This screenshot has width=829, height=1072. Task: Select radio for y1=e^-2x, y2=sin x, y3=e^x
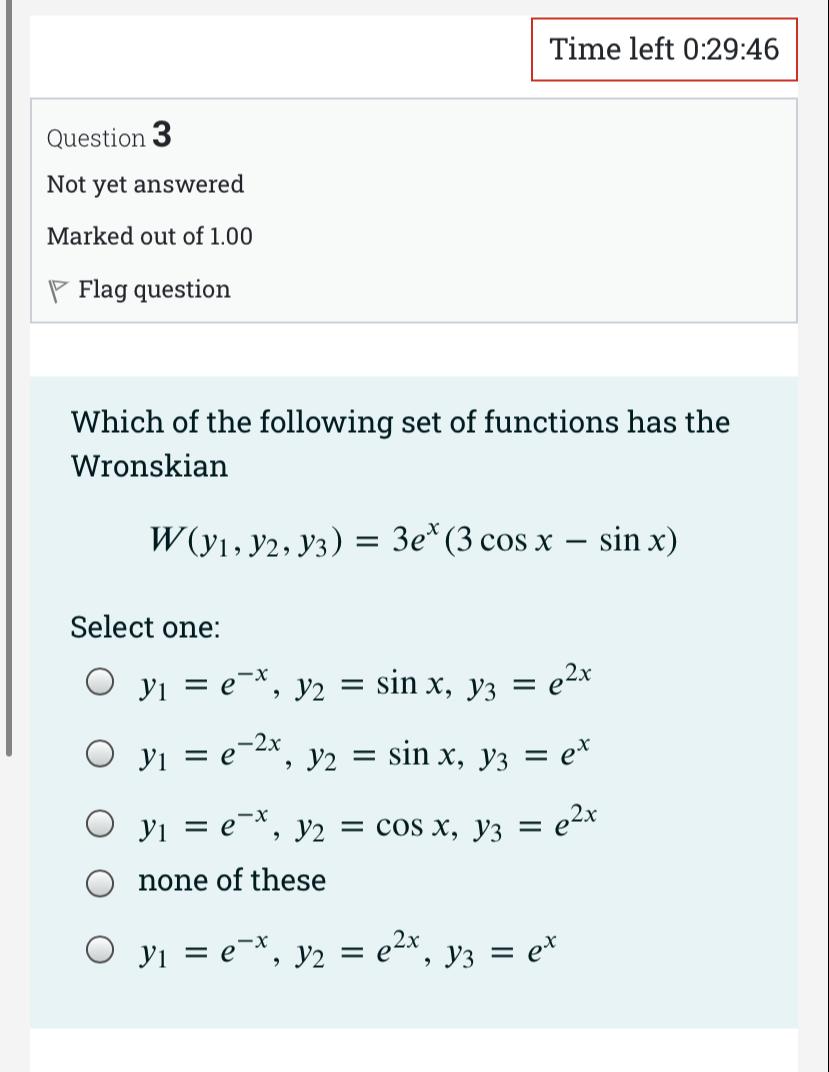101,753
